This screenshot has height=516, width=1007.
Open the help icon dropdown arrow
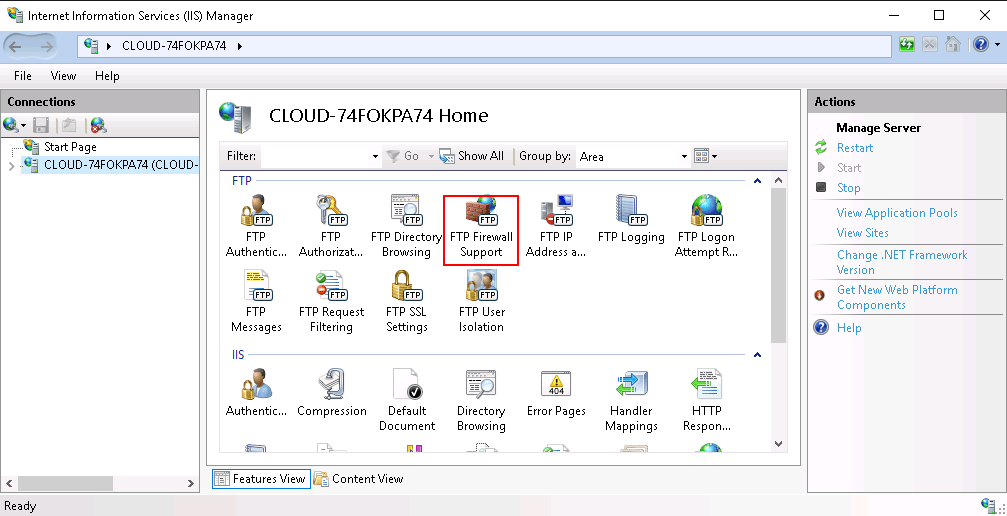[x=996, y=46]
